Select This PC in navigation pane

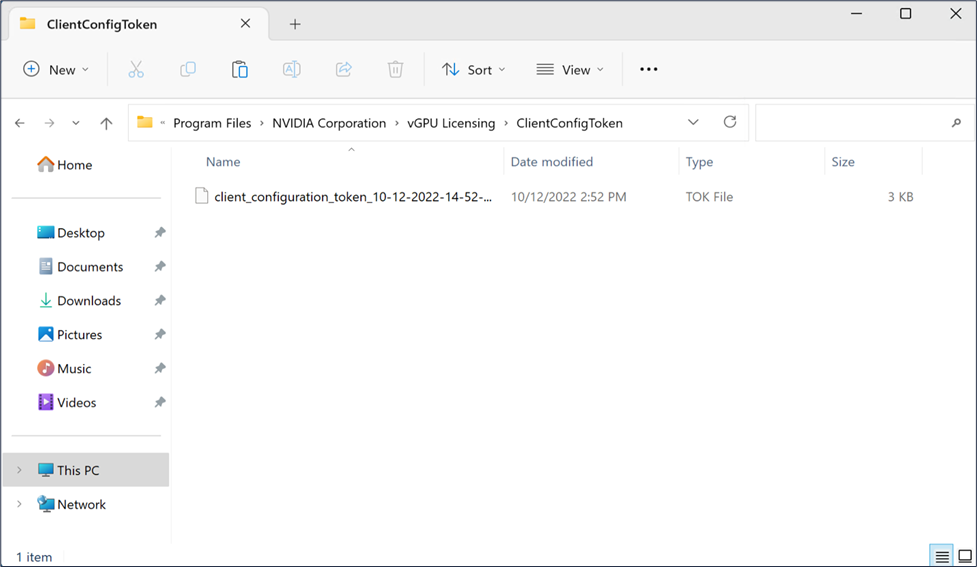click(86, 470)
